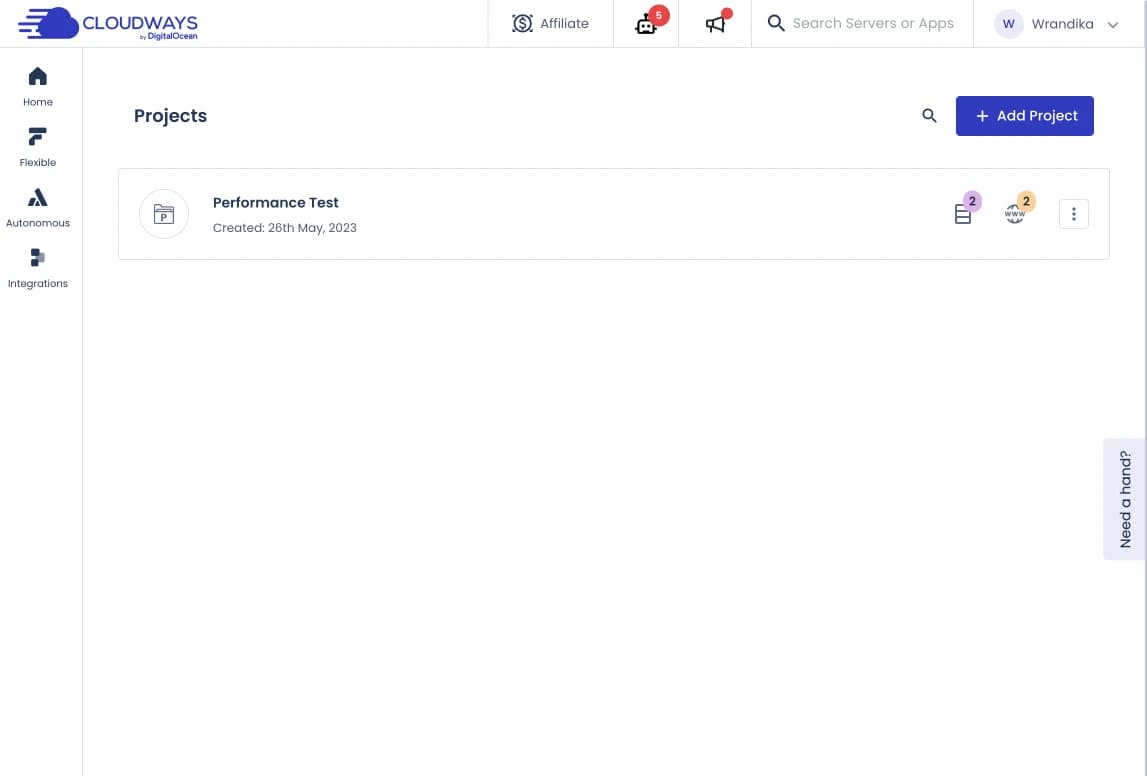Open the Affiliate menu item
The height and width of the screenshot is (776, 1147).
click(x=564, y=24)
